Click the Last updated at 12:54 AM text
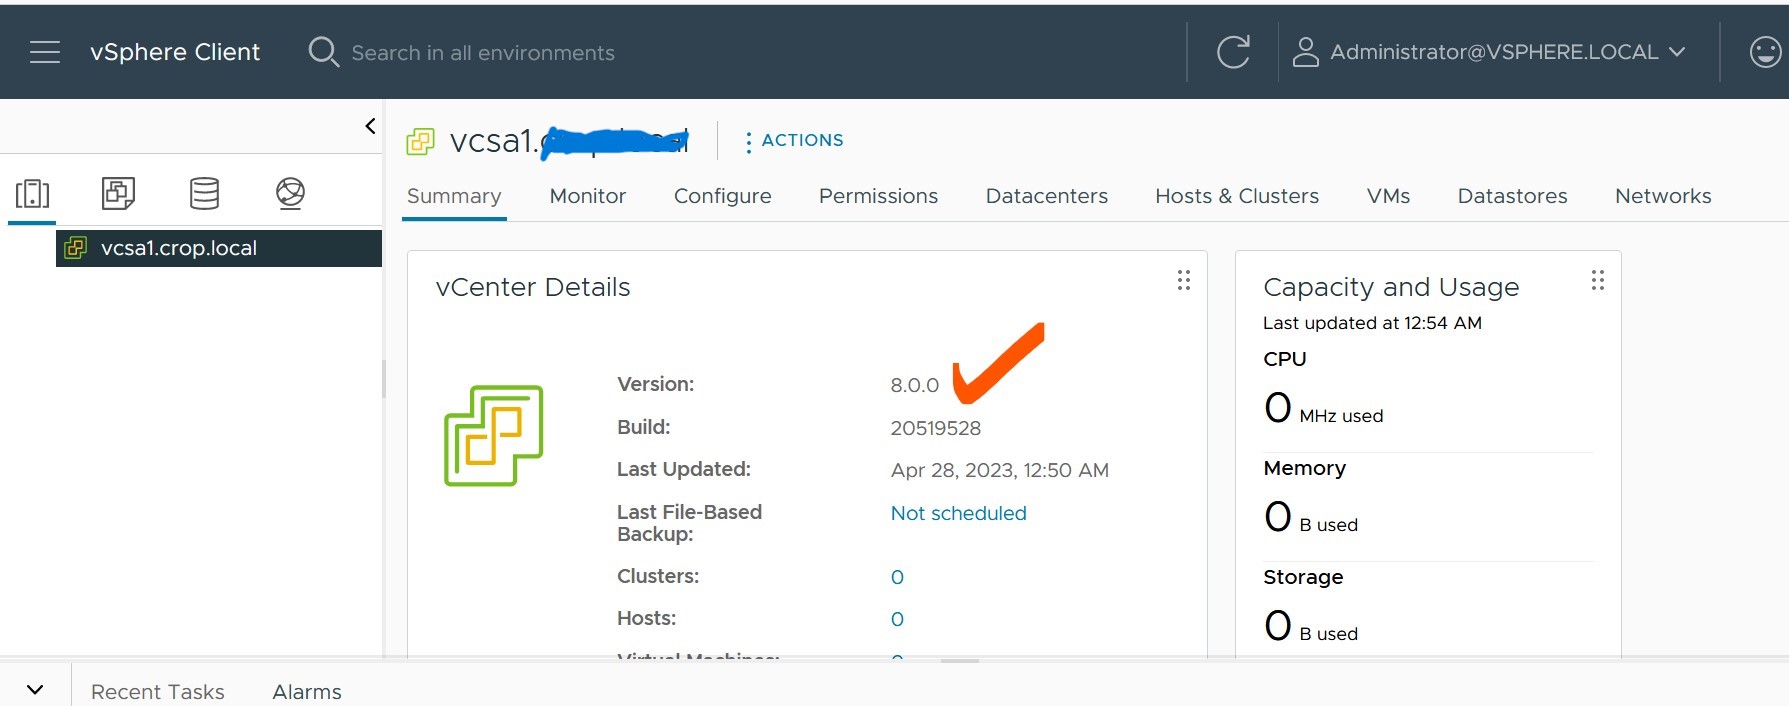Viewport: 1789px width, 706px height. click(x=1372, y=323)
